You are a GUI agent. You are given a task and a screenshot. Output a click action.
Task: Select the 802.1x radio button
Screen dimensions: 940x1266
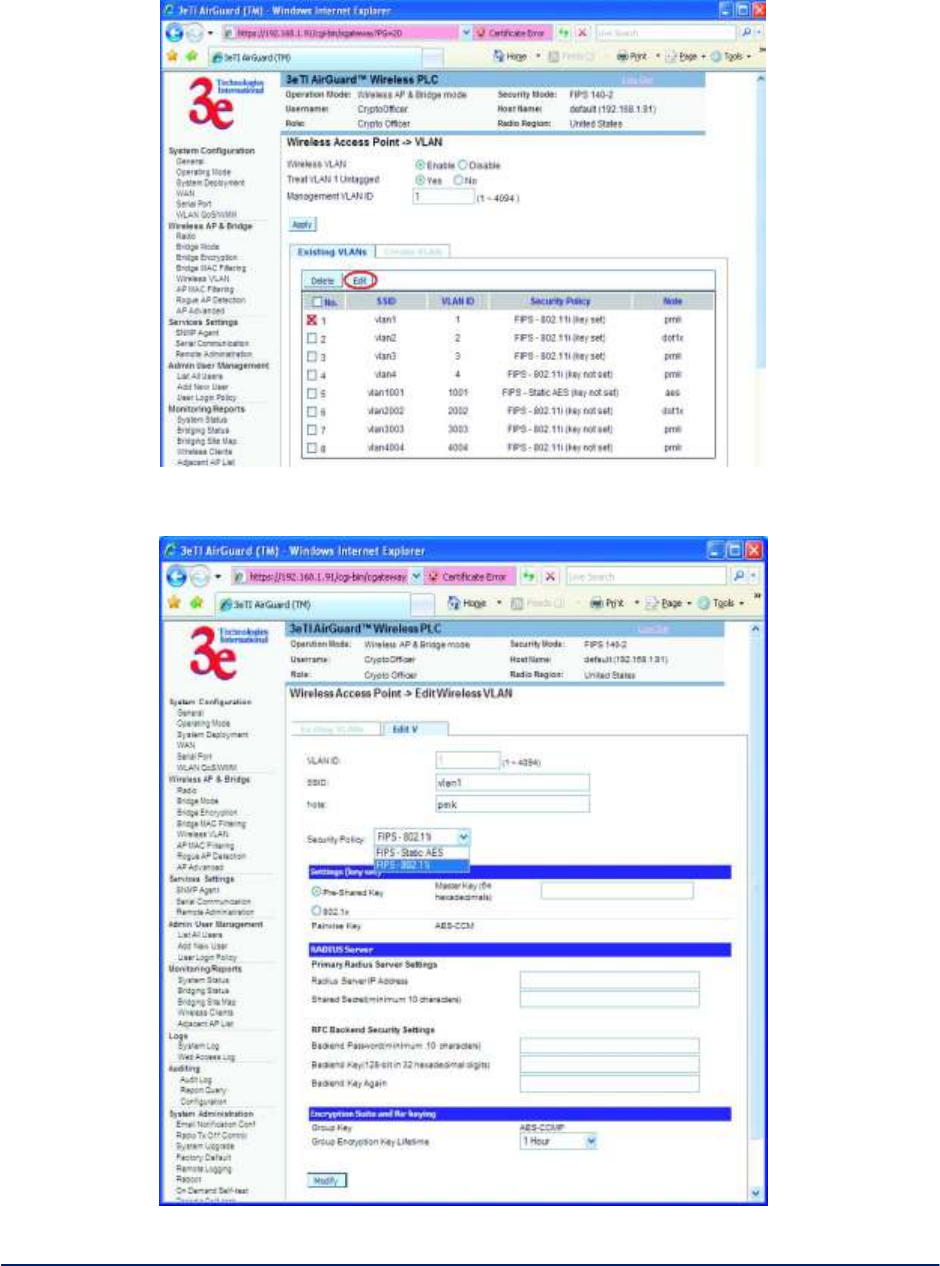316,911
